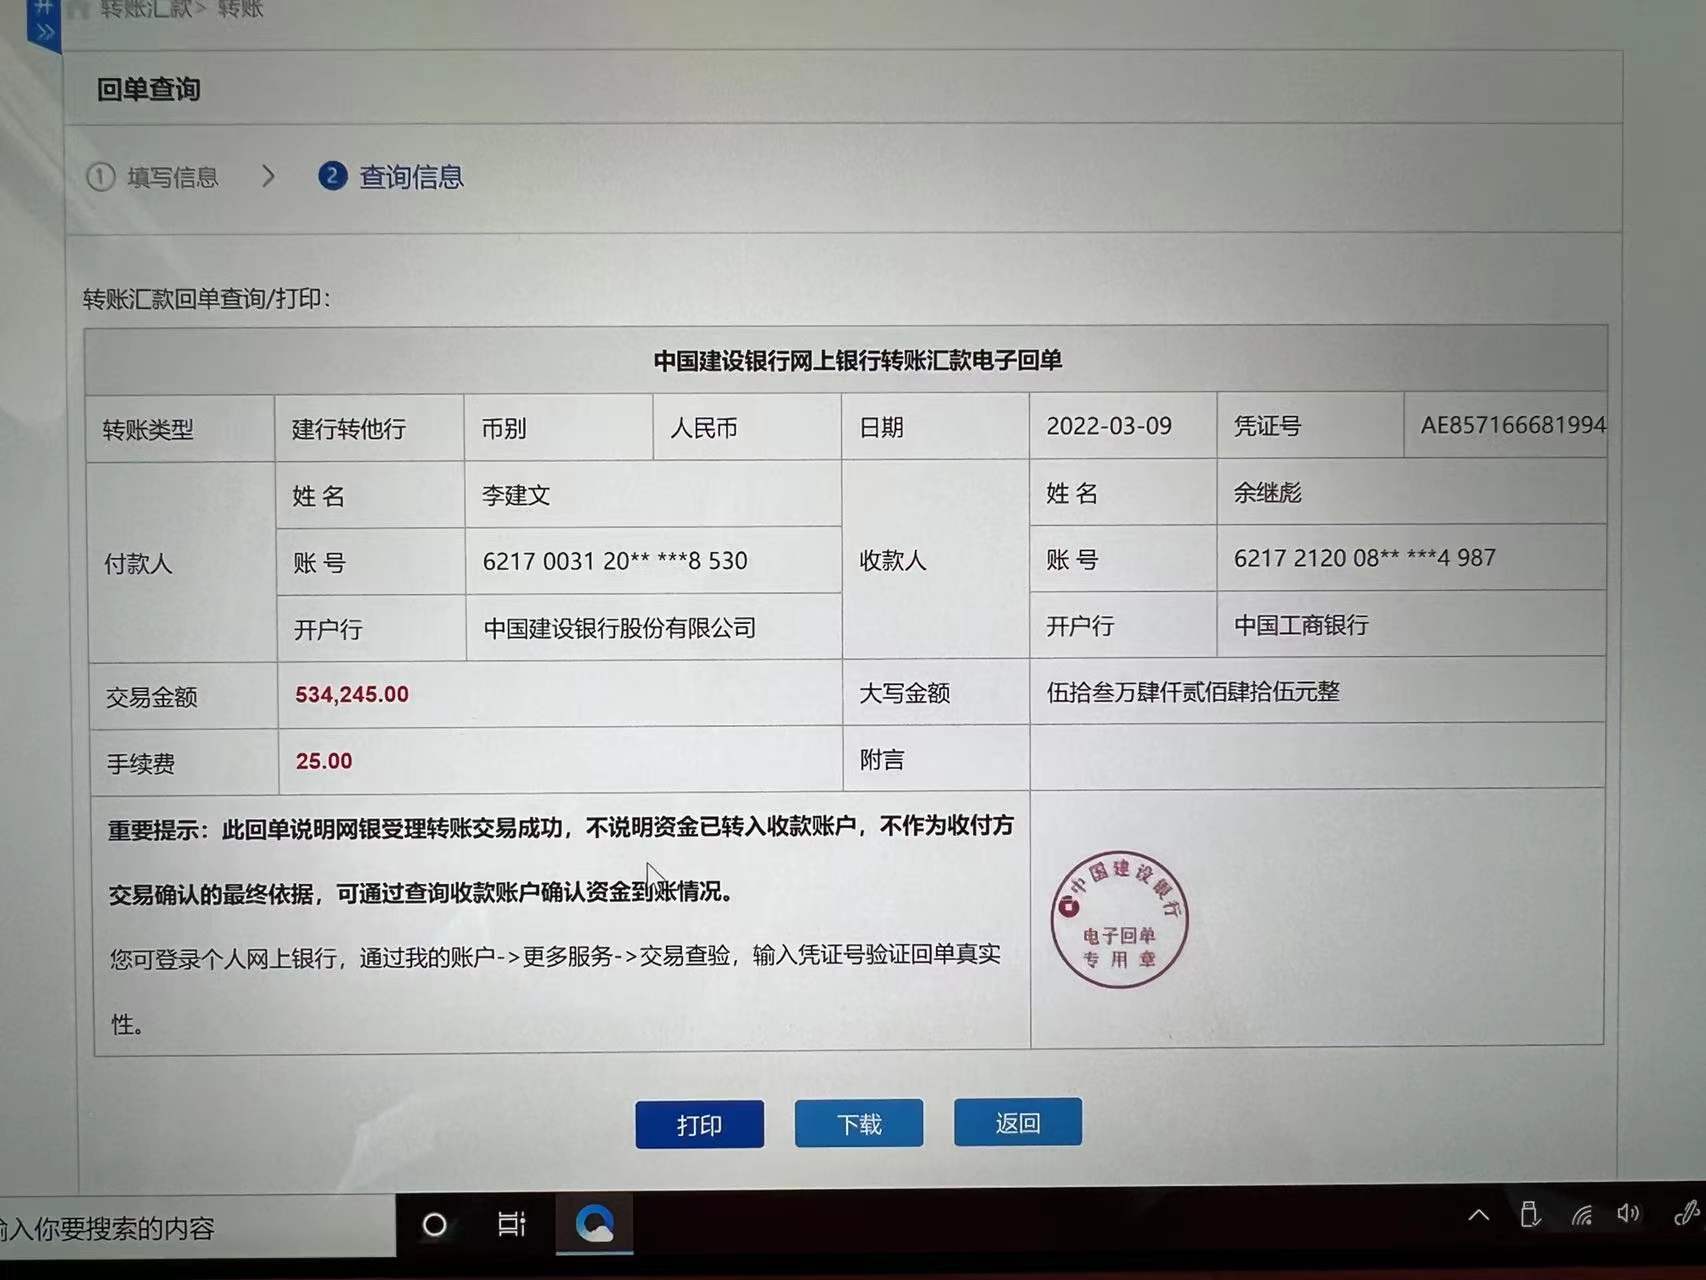Click the 转账 breadcrumb link

(240, 9)
